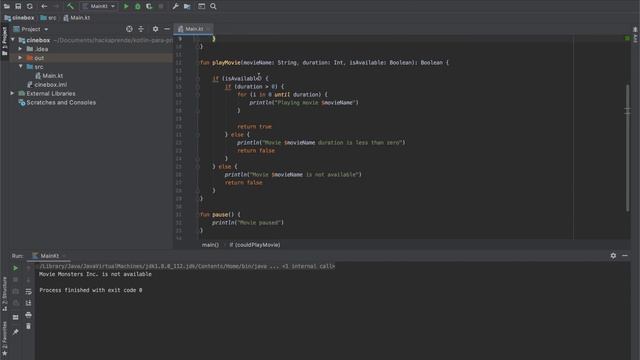Click cinebox breadcrumb in navigation bar
Screen dimensions: 640x360
click(19, 18)
